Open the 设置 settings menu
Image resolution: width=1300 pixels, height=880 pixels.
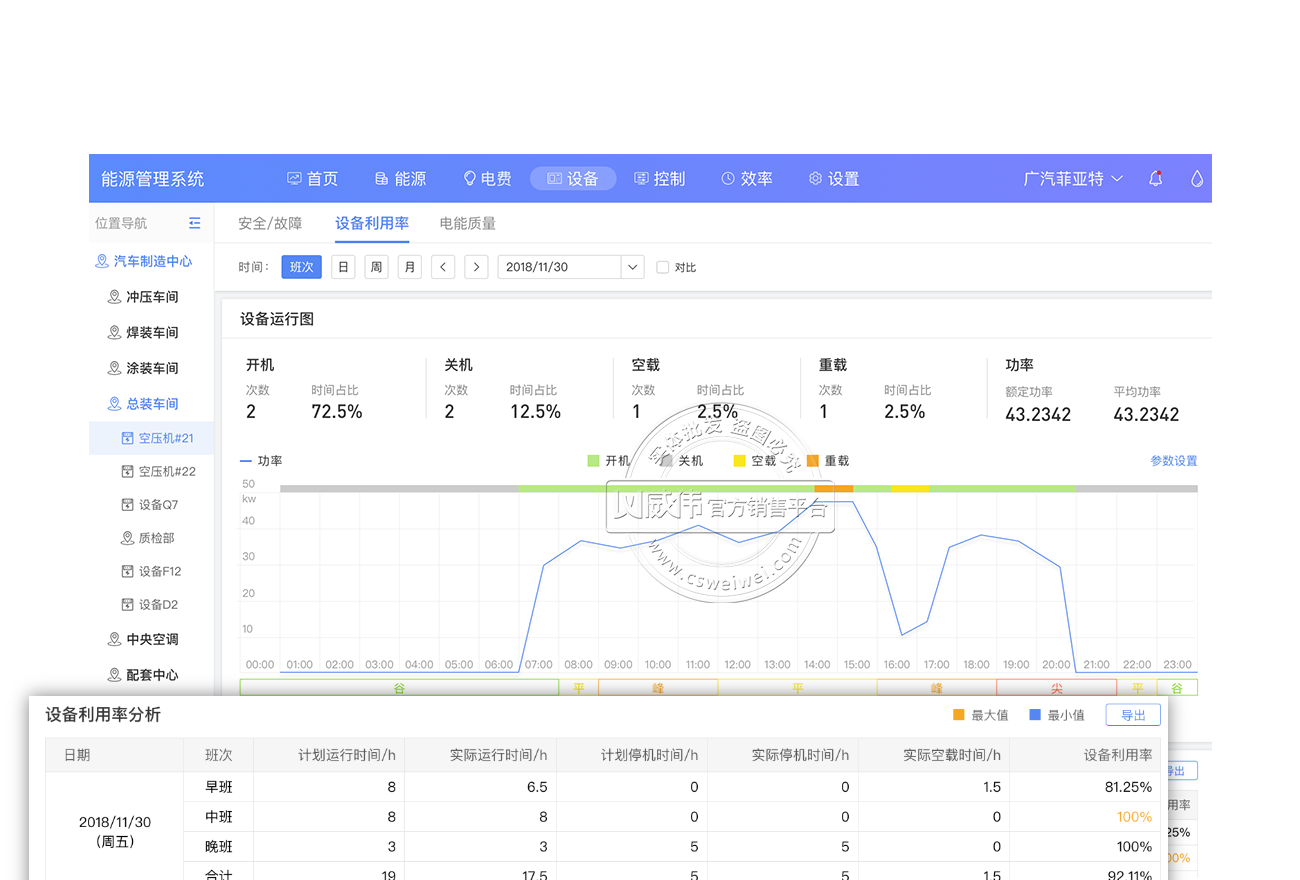[834, 179]
